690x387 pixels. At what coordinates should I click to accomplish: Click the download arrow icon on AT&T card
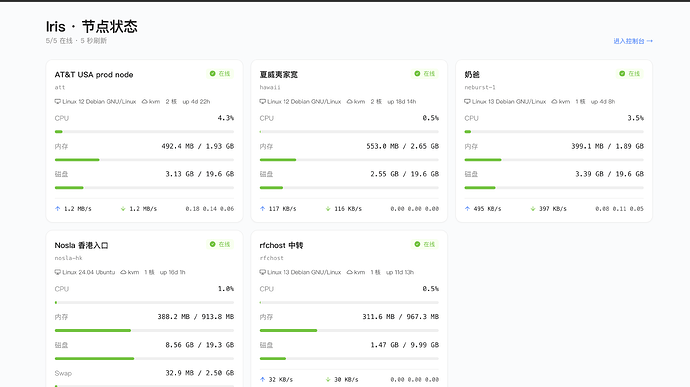pos(123,209)
